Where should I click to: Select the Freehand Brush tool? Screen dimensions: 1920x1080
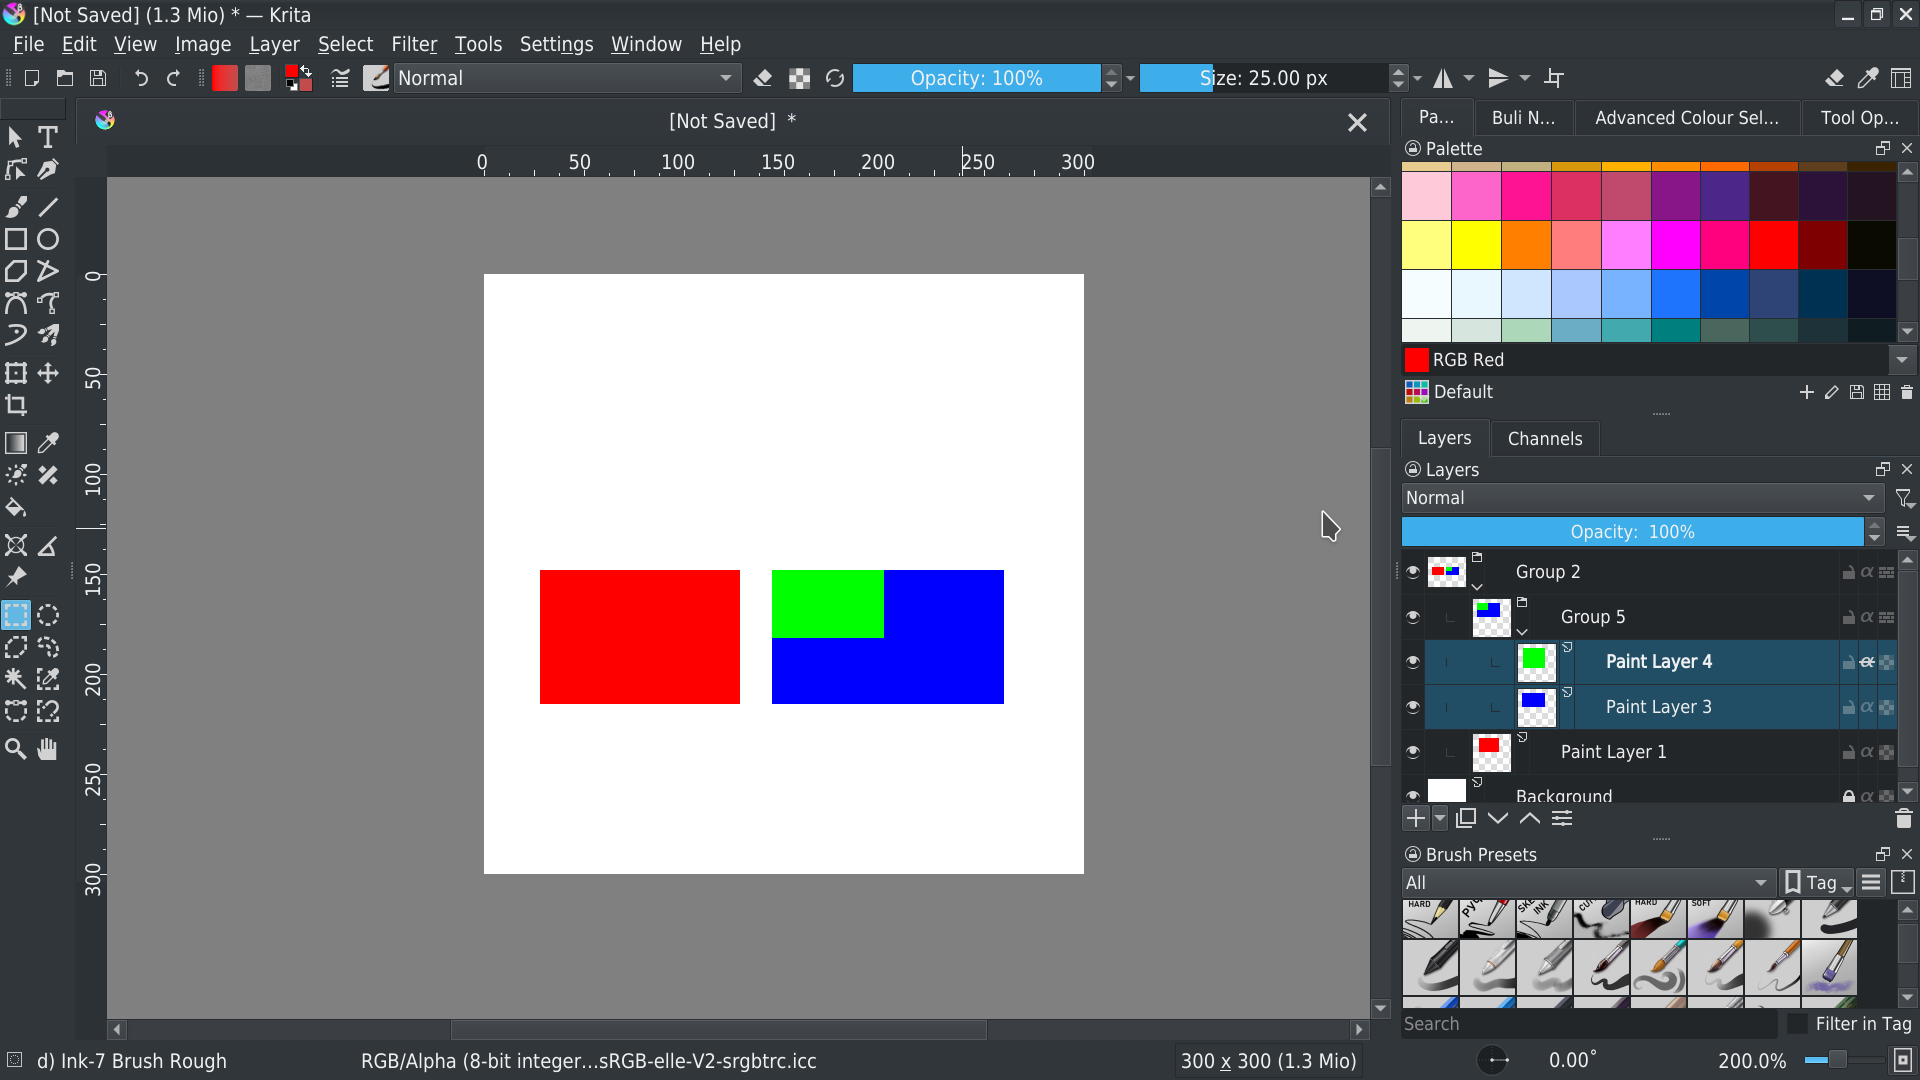[x=16, y=207]
